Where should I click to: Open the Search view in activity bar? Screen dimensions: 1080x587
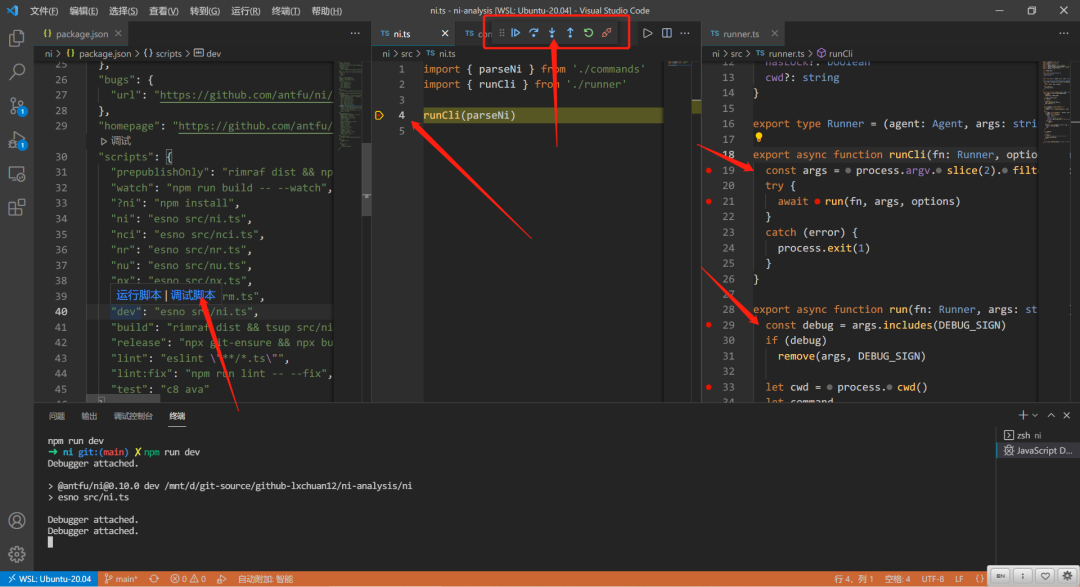pyautogui.click(x=17, y=72)
